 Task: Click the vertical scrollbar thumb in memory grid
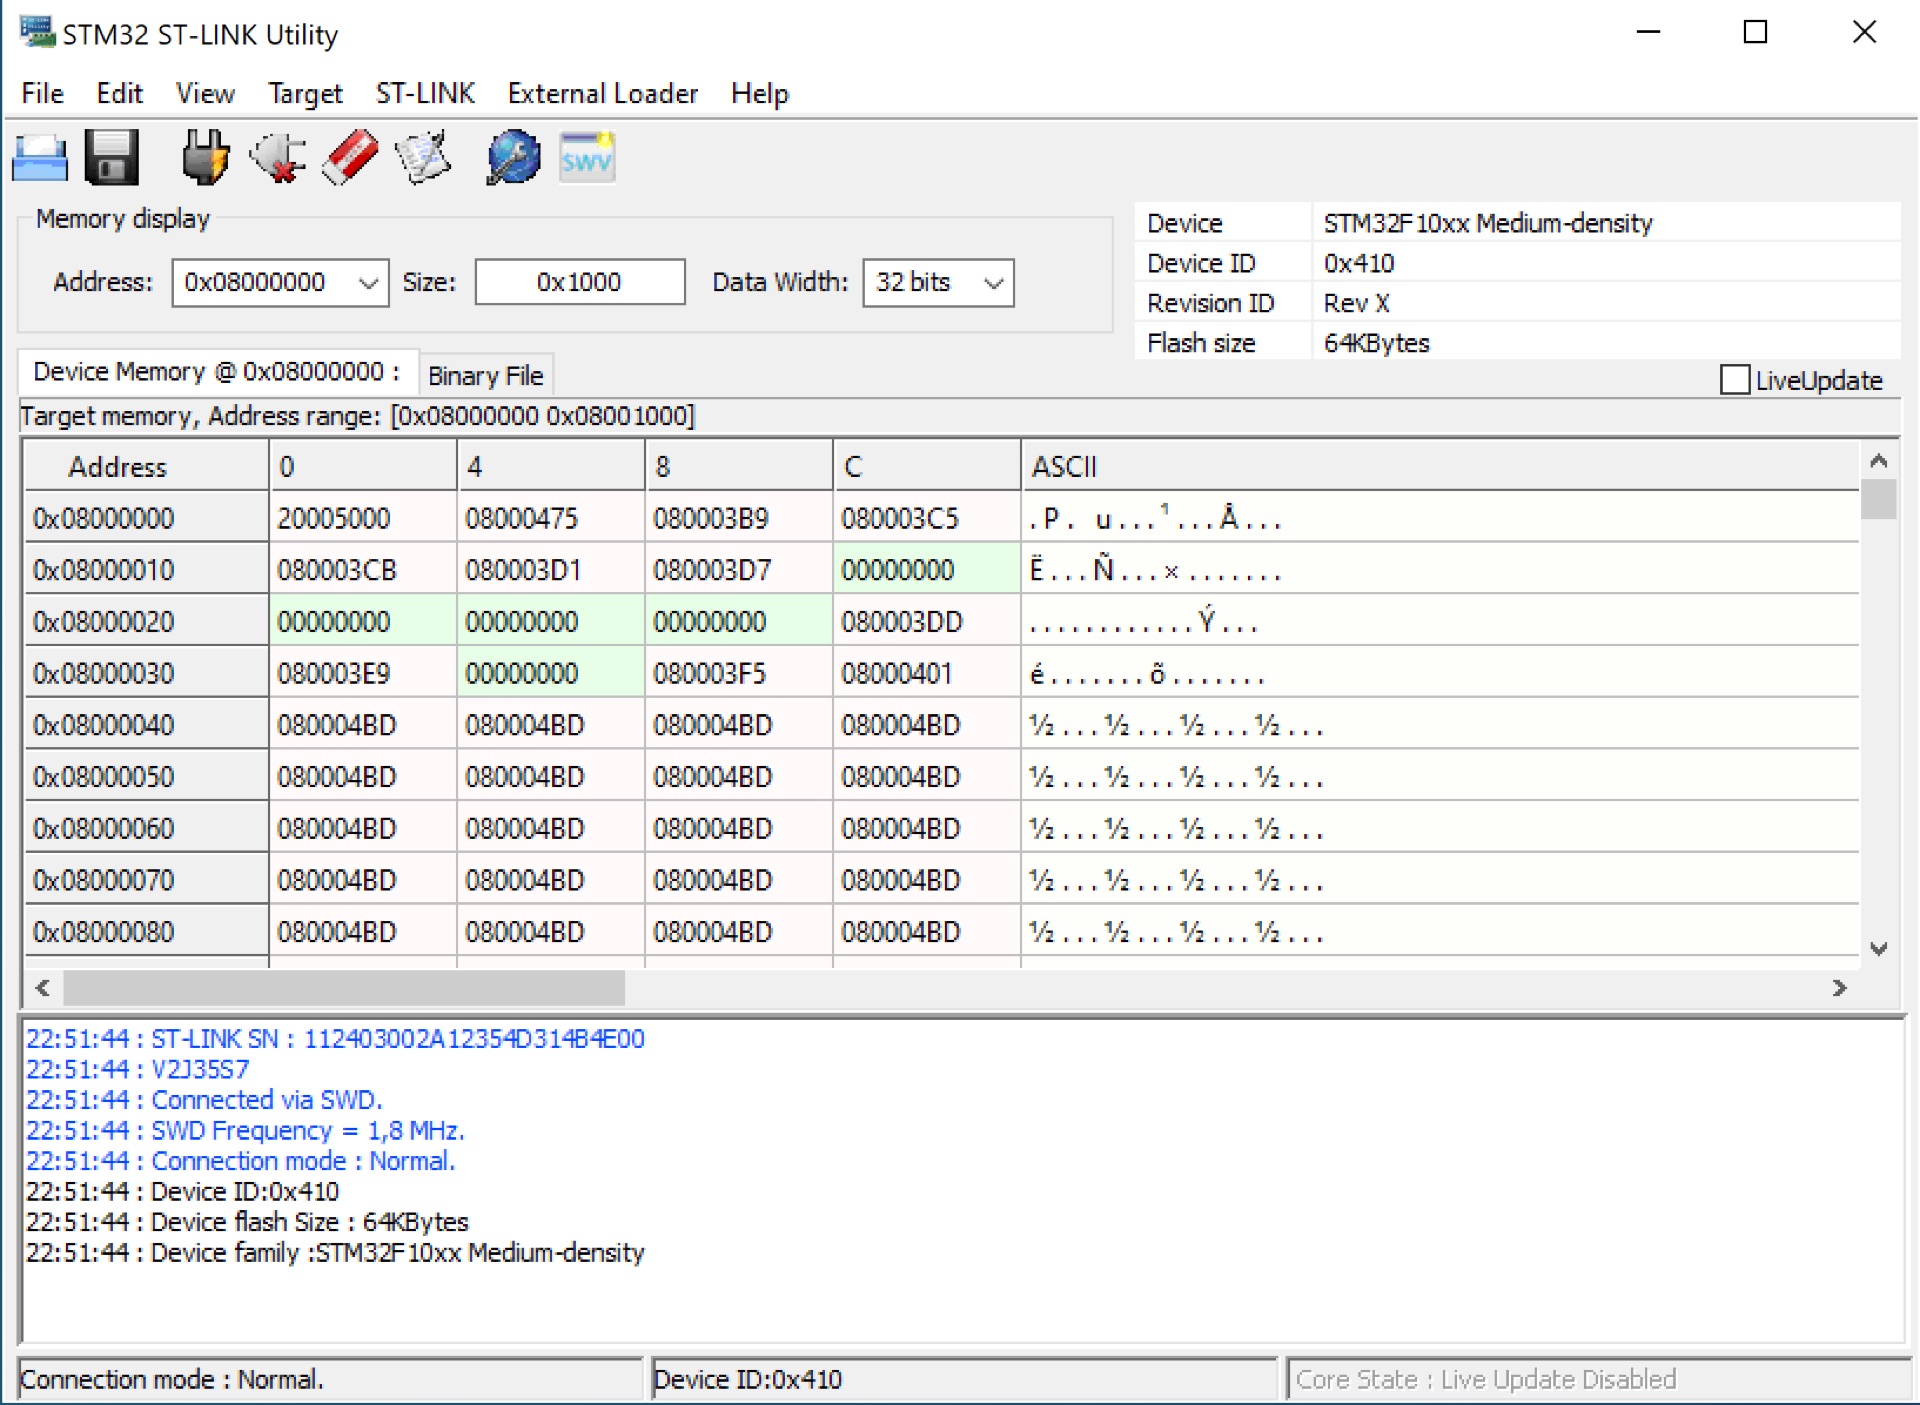point(1879,499)
